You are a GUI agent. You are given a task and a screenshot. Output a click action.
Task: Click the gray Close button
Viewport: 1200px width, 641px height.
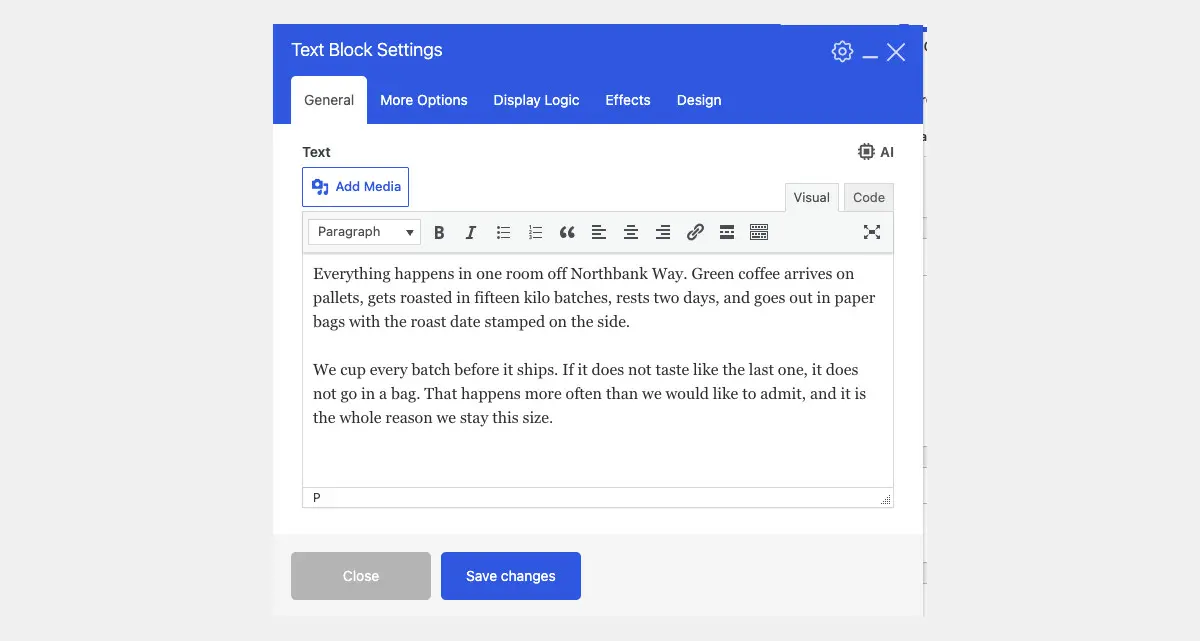361,576
